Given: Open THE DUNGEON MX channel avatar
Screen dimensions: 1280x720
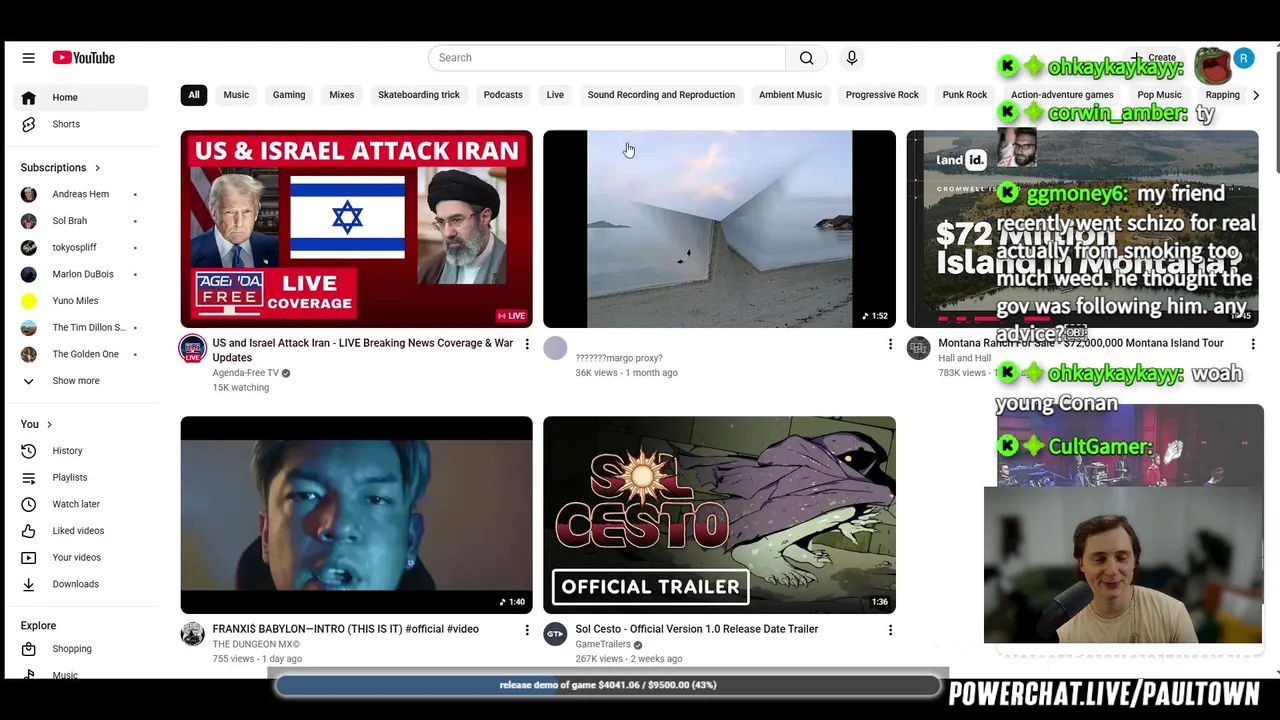Looking at the screenshot, I should pyautogui.click(x=192, y=634).
